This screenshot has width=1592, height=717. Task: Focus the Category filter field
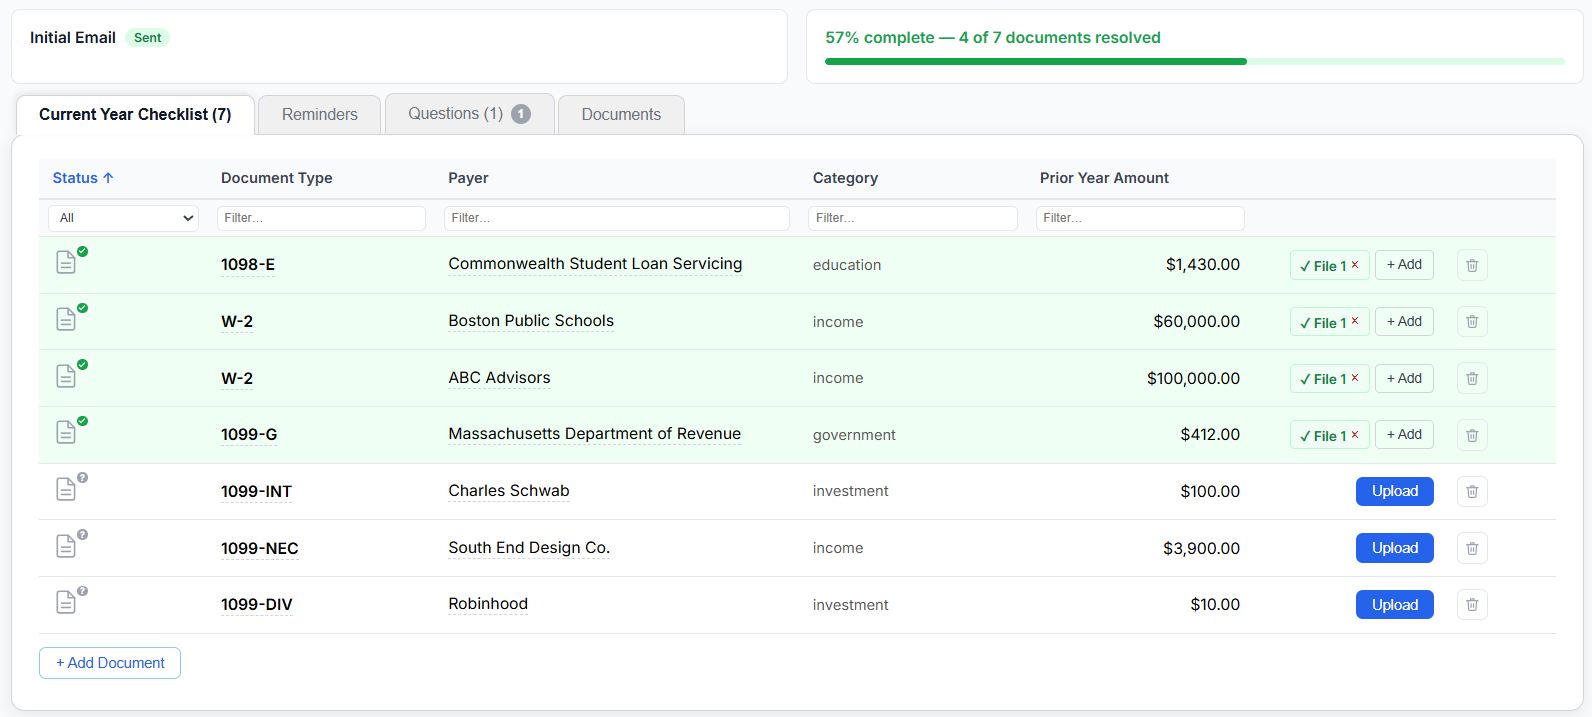click(x=913, y=218)
